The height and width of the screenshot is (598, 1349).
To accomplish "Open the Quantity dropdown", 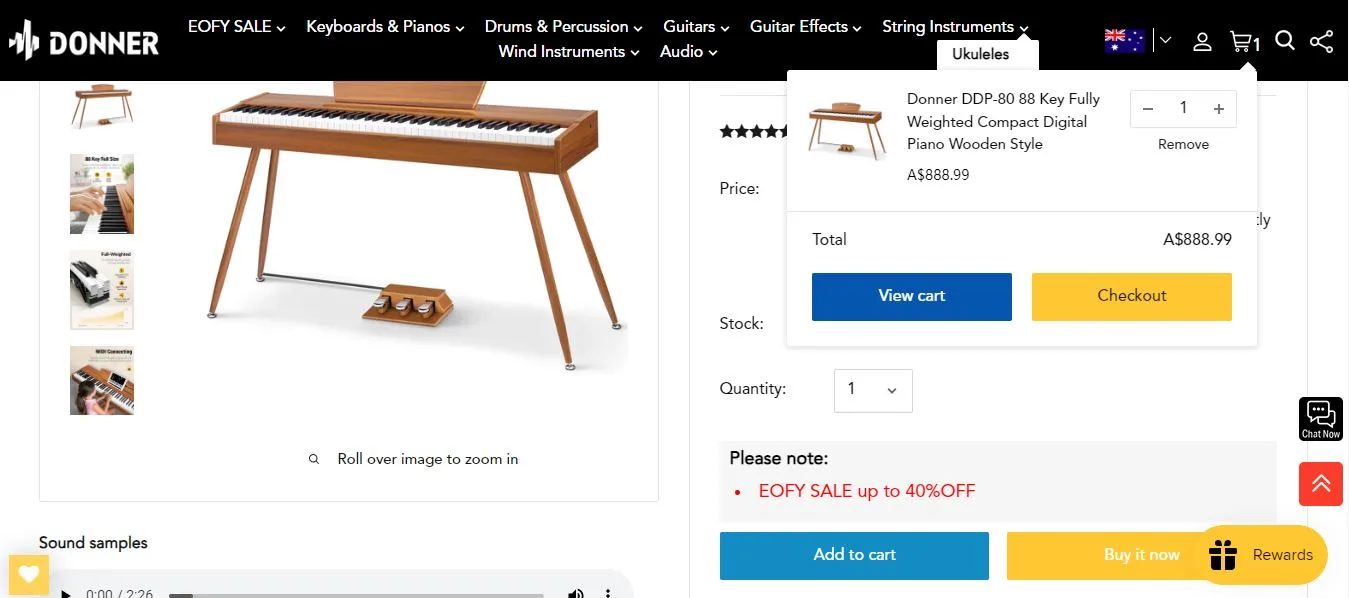I will coord(872,390).
